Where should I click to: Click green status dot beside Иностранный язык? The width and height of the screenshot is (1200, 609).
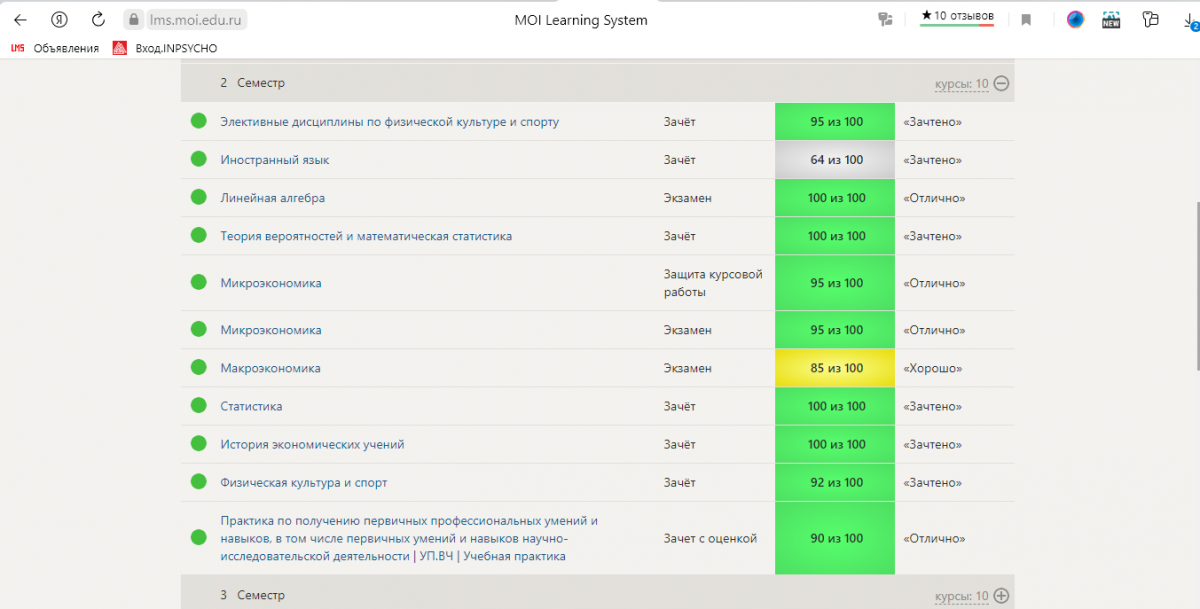(198, 160)
